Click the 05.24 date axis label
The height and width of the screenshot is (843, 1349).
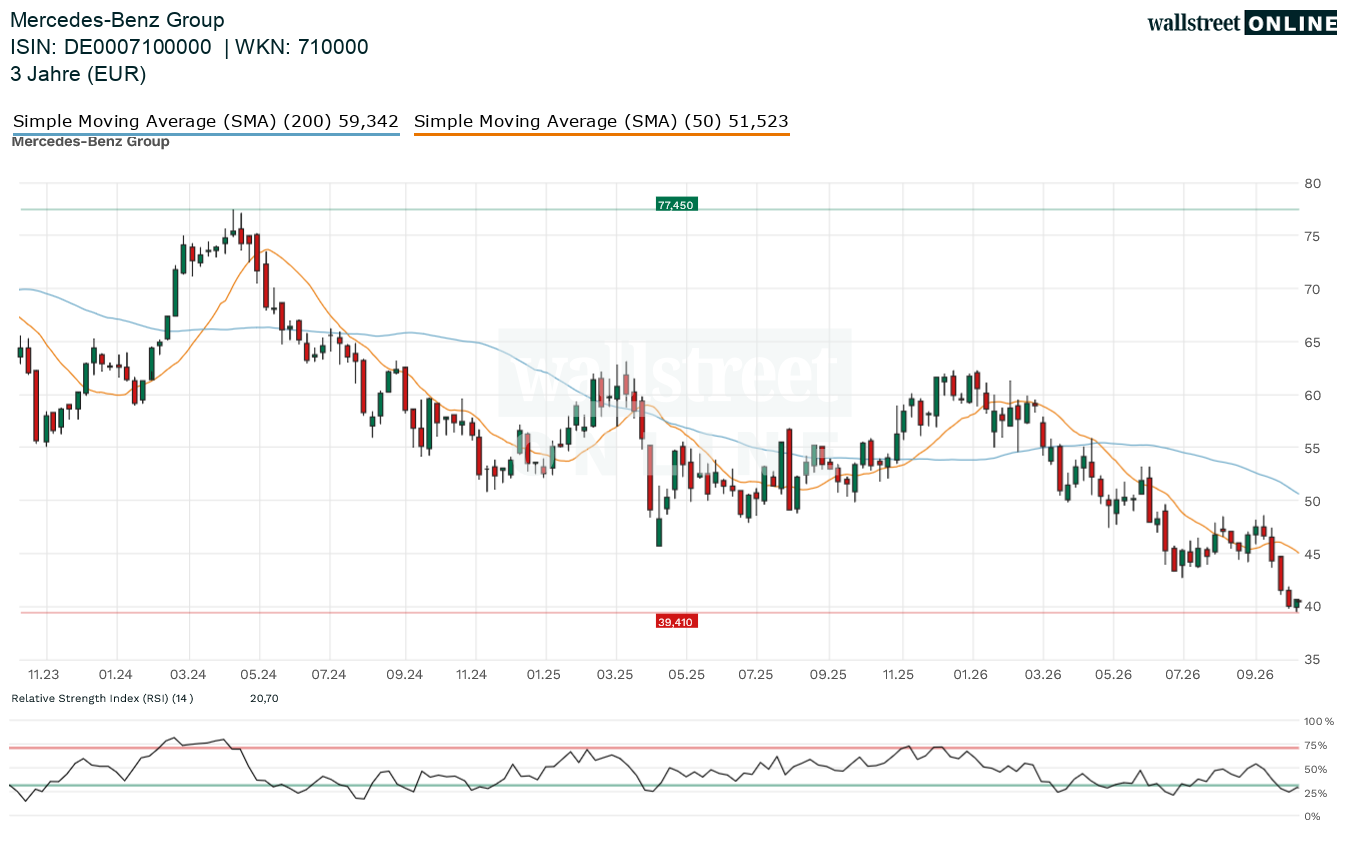tap(260, 675)
